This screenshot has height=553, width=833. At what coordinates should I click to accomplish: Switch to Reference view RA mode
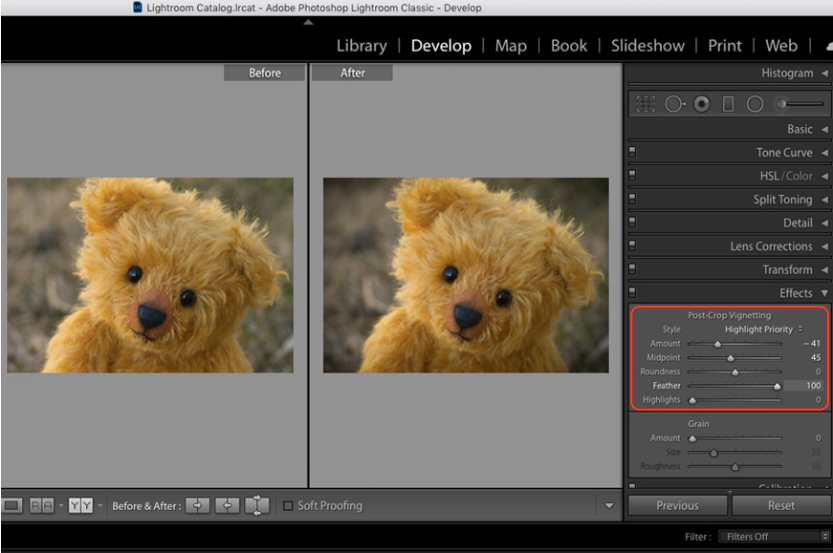pyautogui.click(x=41, y=505)
